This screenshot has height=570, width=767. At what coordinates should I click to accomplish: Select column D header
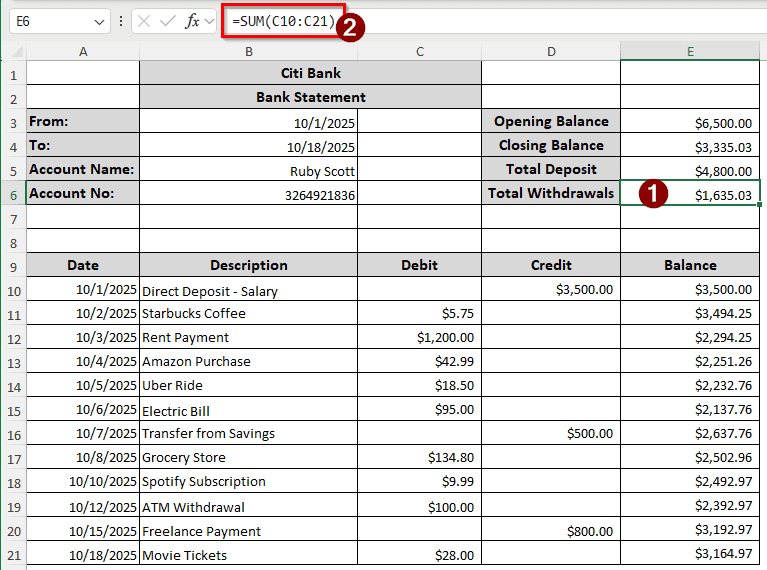coord(551,51)
